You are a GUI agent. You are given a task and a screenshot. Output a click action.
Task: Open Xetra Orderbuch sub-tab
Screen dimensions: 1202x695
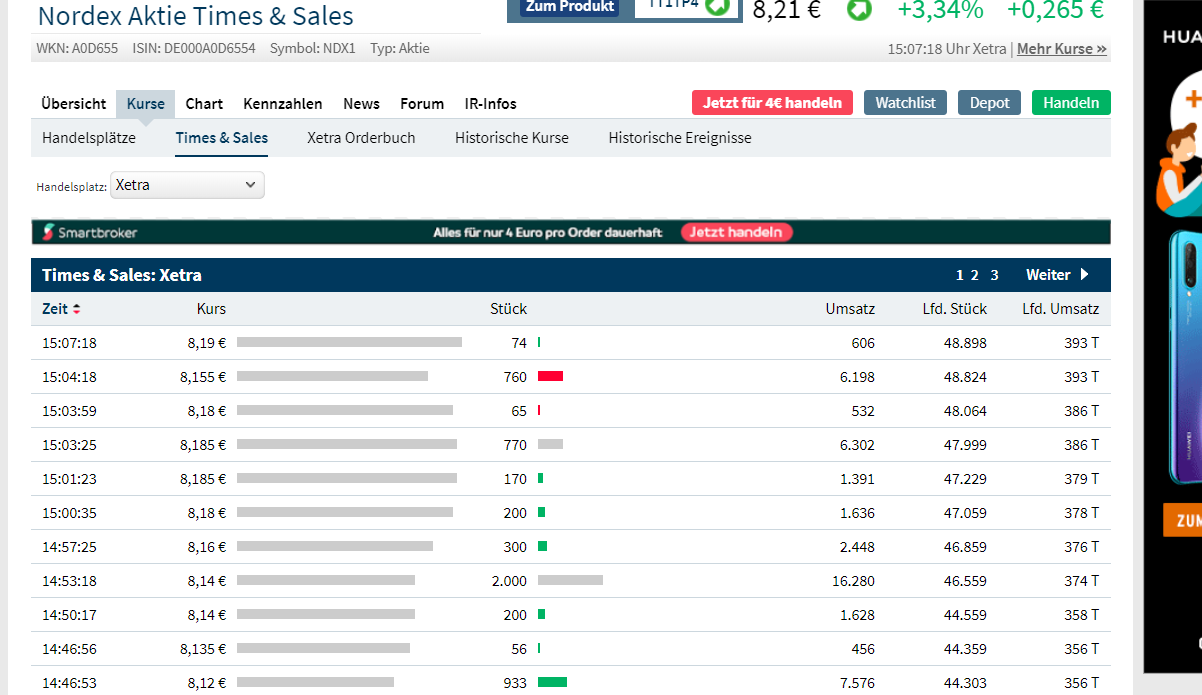tap(361, 138)
